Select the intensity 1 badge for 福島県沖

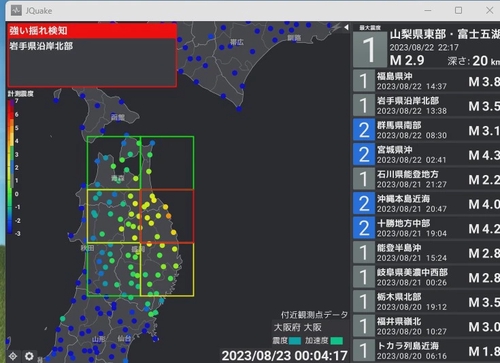364,81
